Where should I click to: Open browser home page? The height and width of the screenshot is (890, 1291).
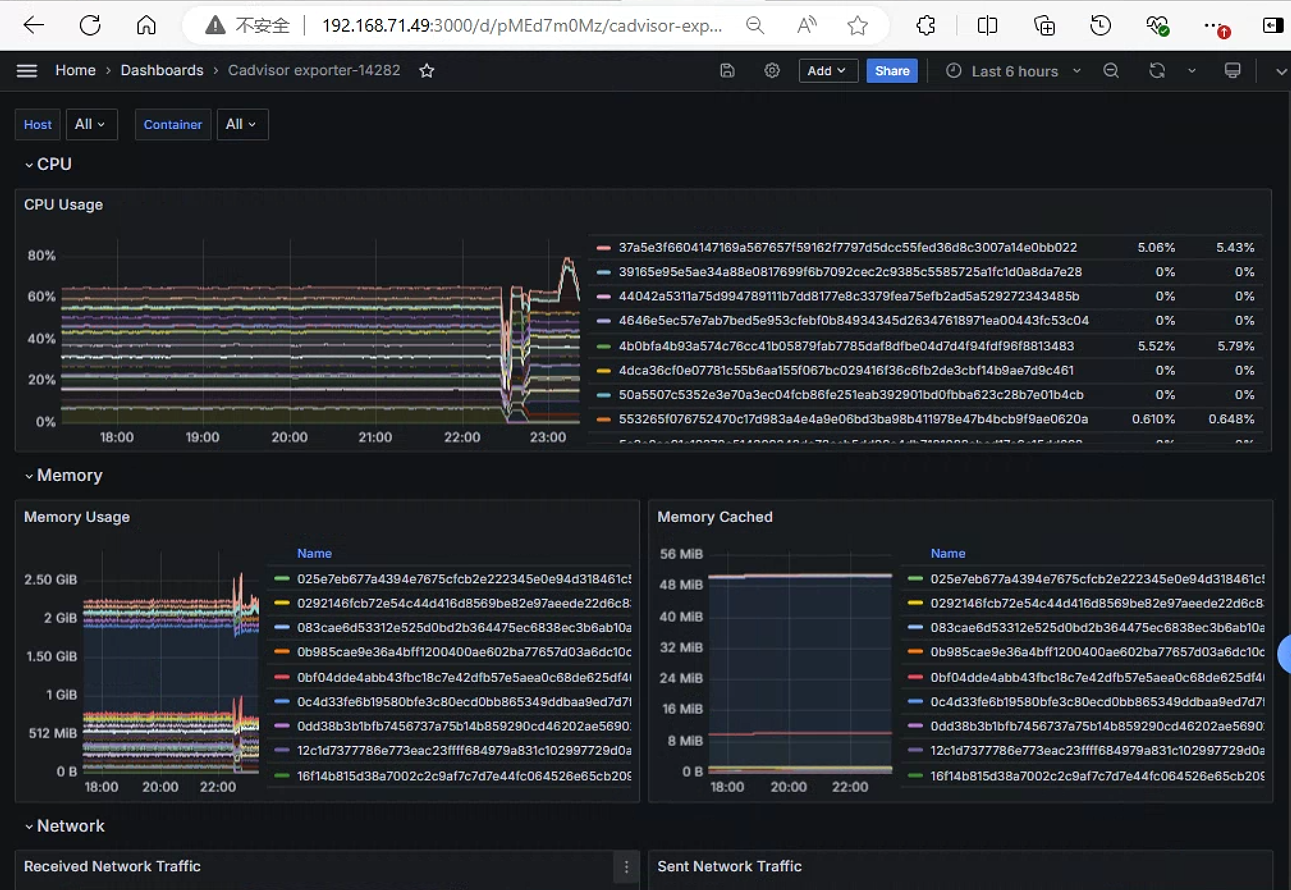[146, 26]
